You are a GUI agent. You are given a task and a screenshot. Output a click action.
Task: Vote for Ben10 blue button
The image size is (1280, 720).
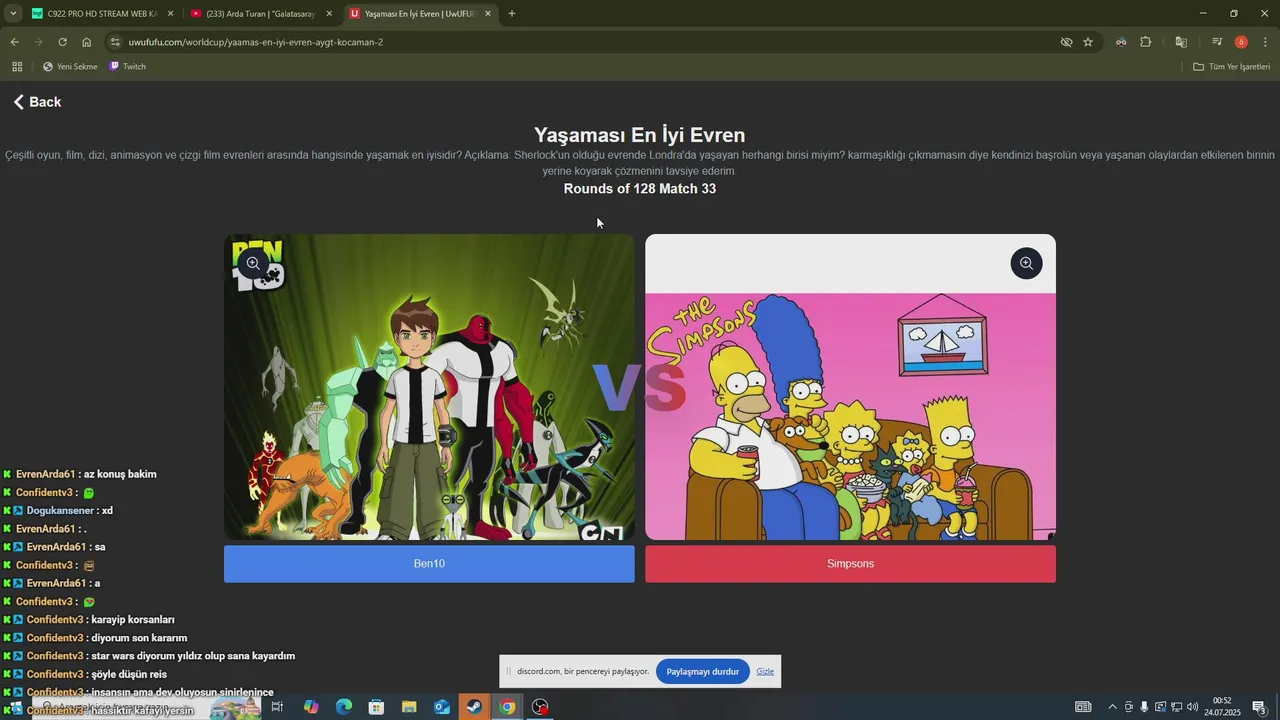pyautogui.click(x=429, y=564)
